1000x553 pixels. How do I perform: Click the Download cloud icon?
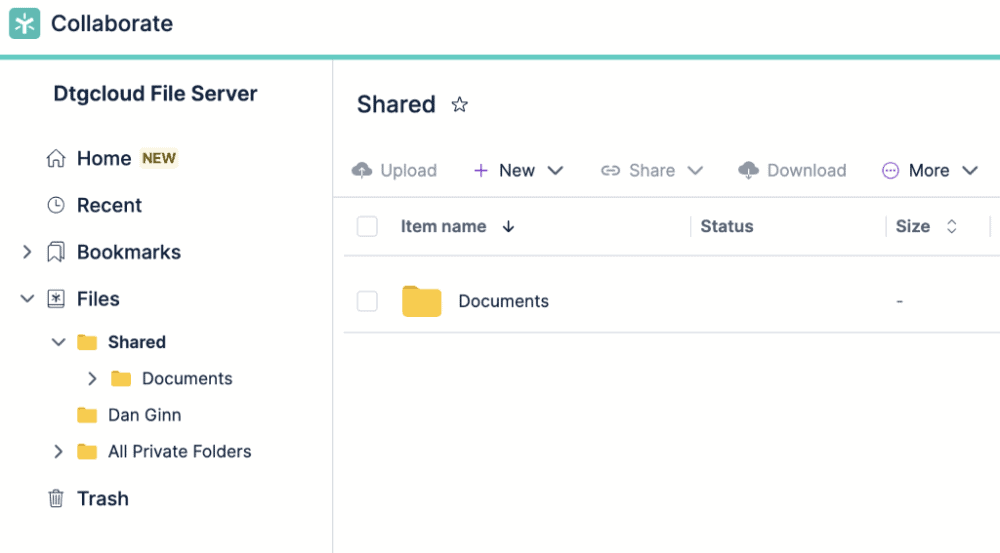coord(749,170)
